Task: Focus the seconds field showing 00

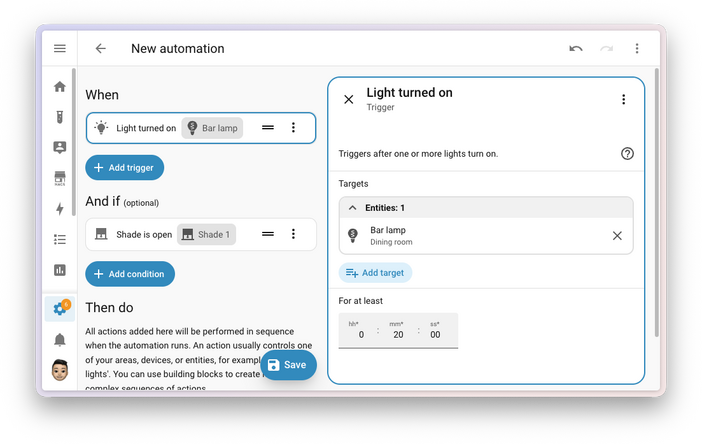Action: pyautogui.click(x=435, y=330)
